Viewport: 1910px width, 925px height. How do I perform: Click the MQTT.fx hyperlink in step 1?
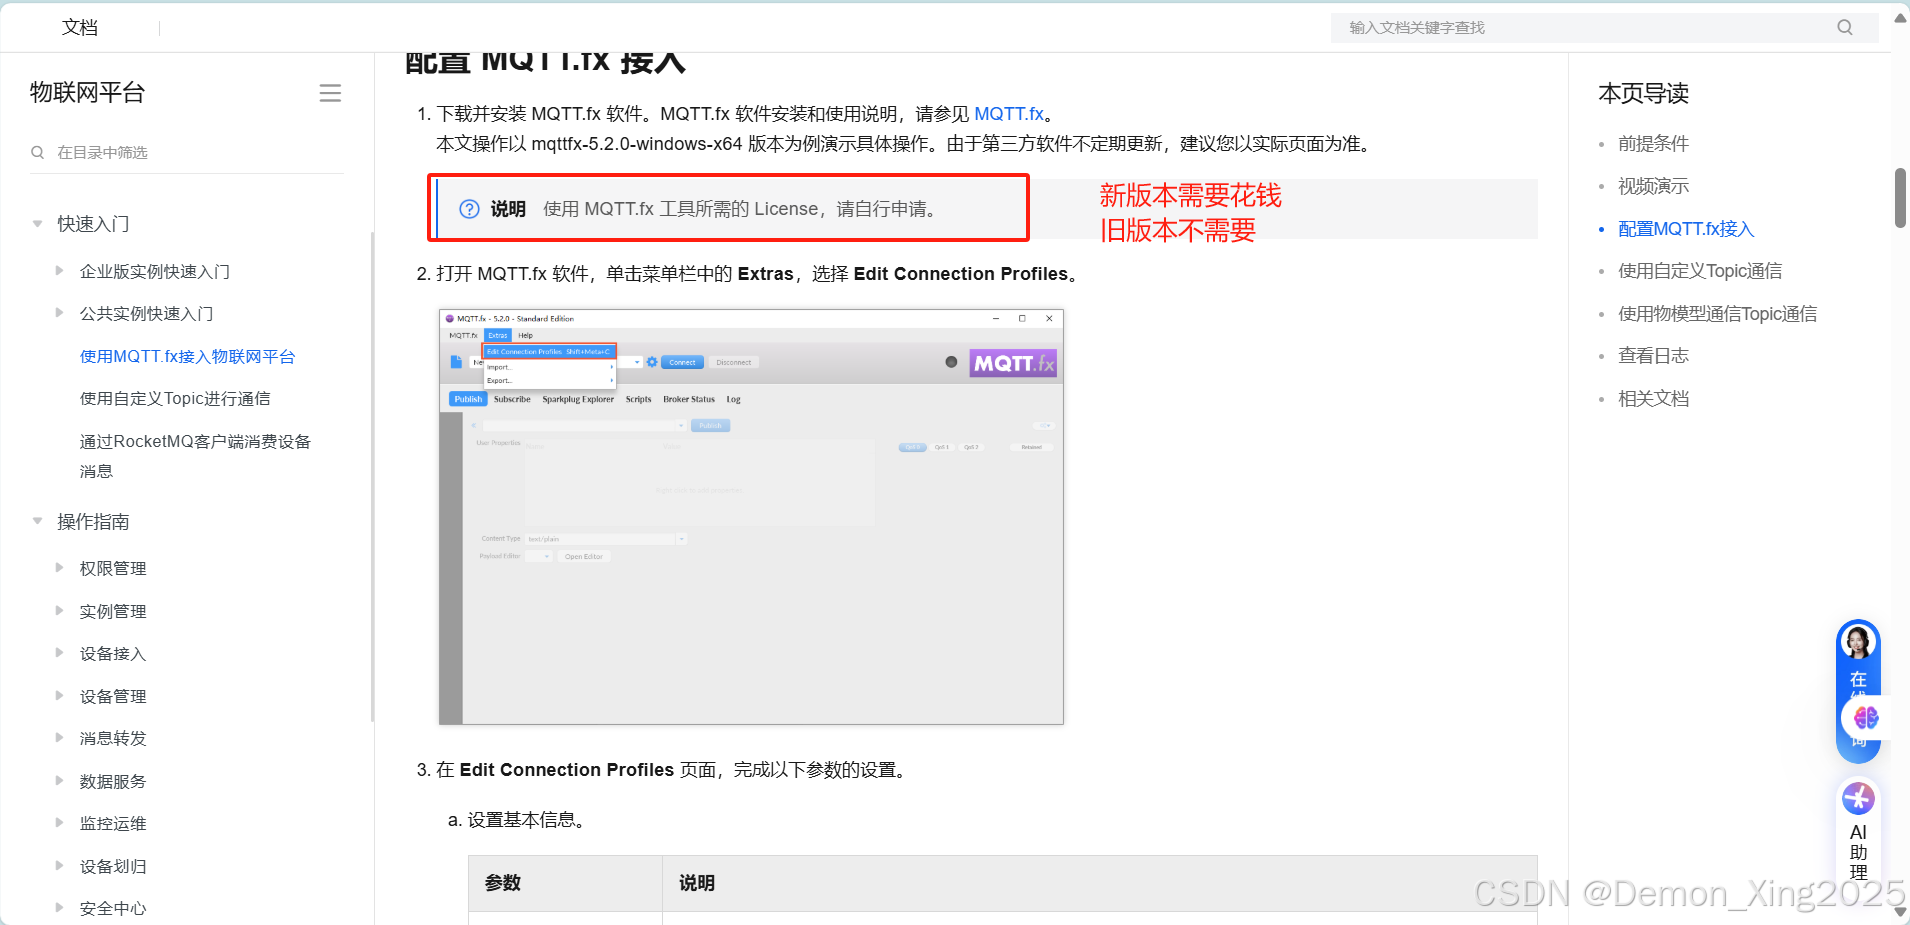1009,114
